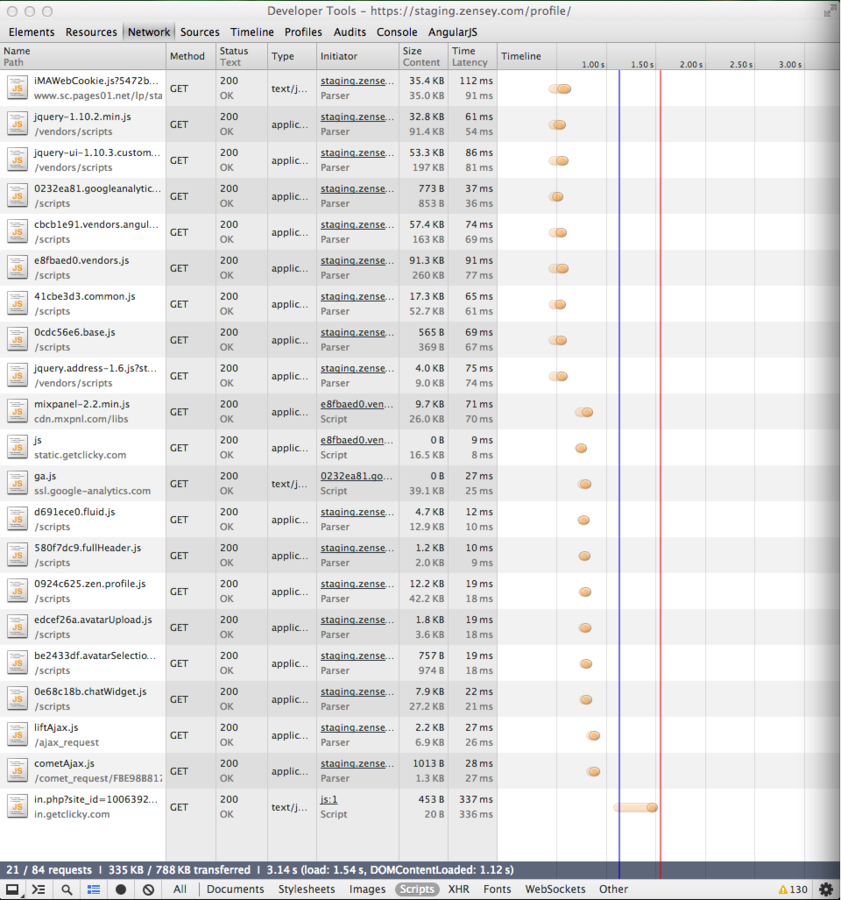Sort by the Method column header

click(x=191, y=56)
